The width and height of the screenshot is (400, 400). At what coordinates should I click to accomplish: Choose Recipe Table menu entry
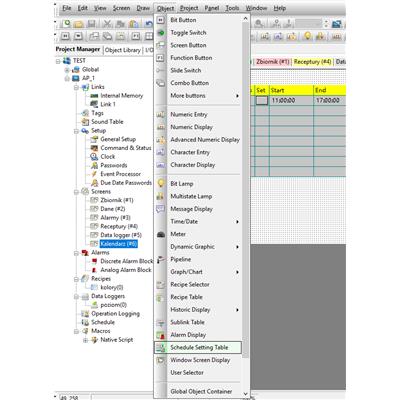198,297
